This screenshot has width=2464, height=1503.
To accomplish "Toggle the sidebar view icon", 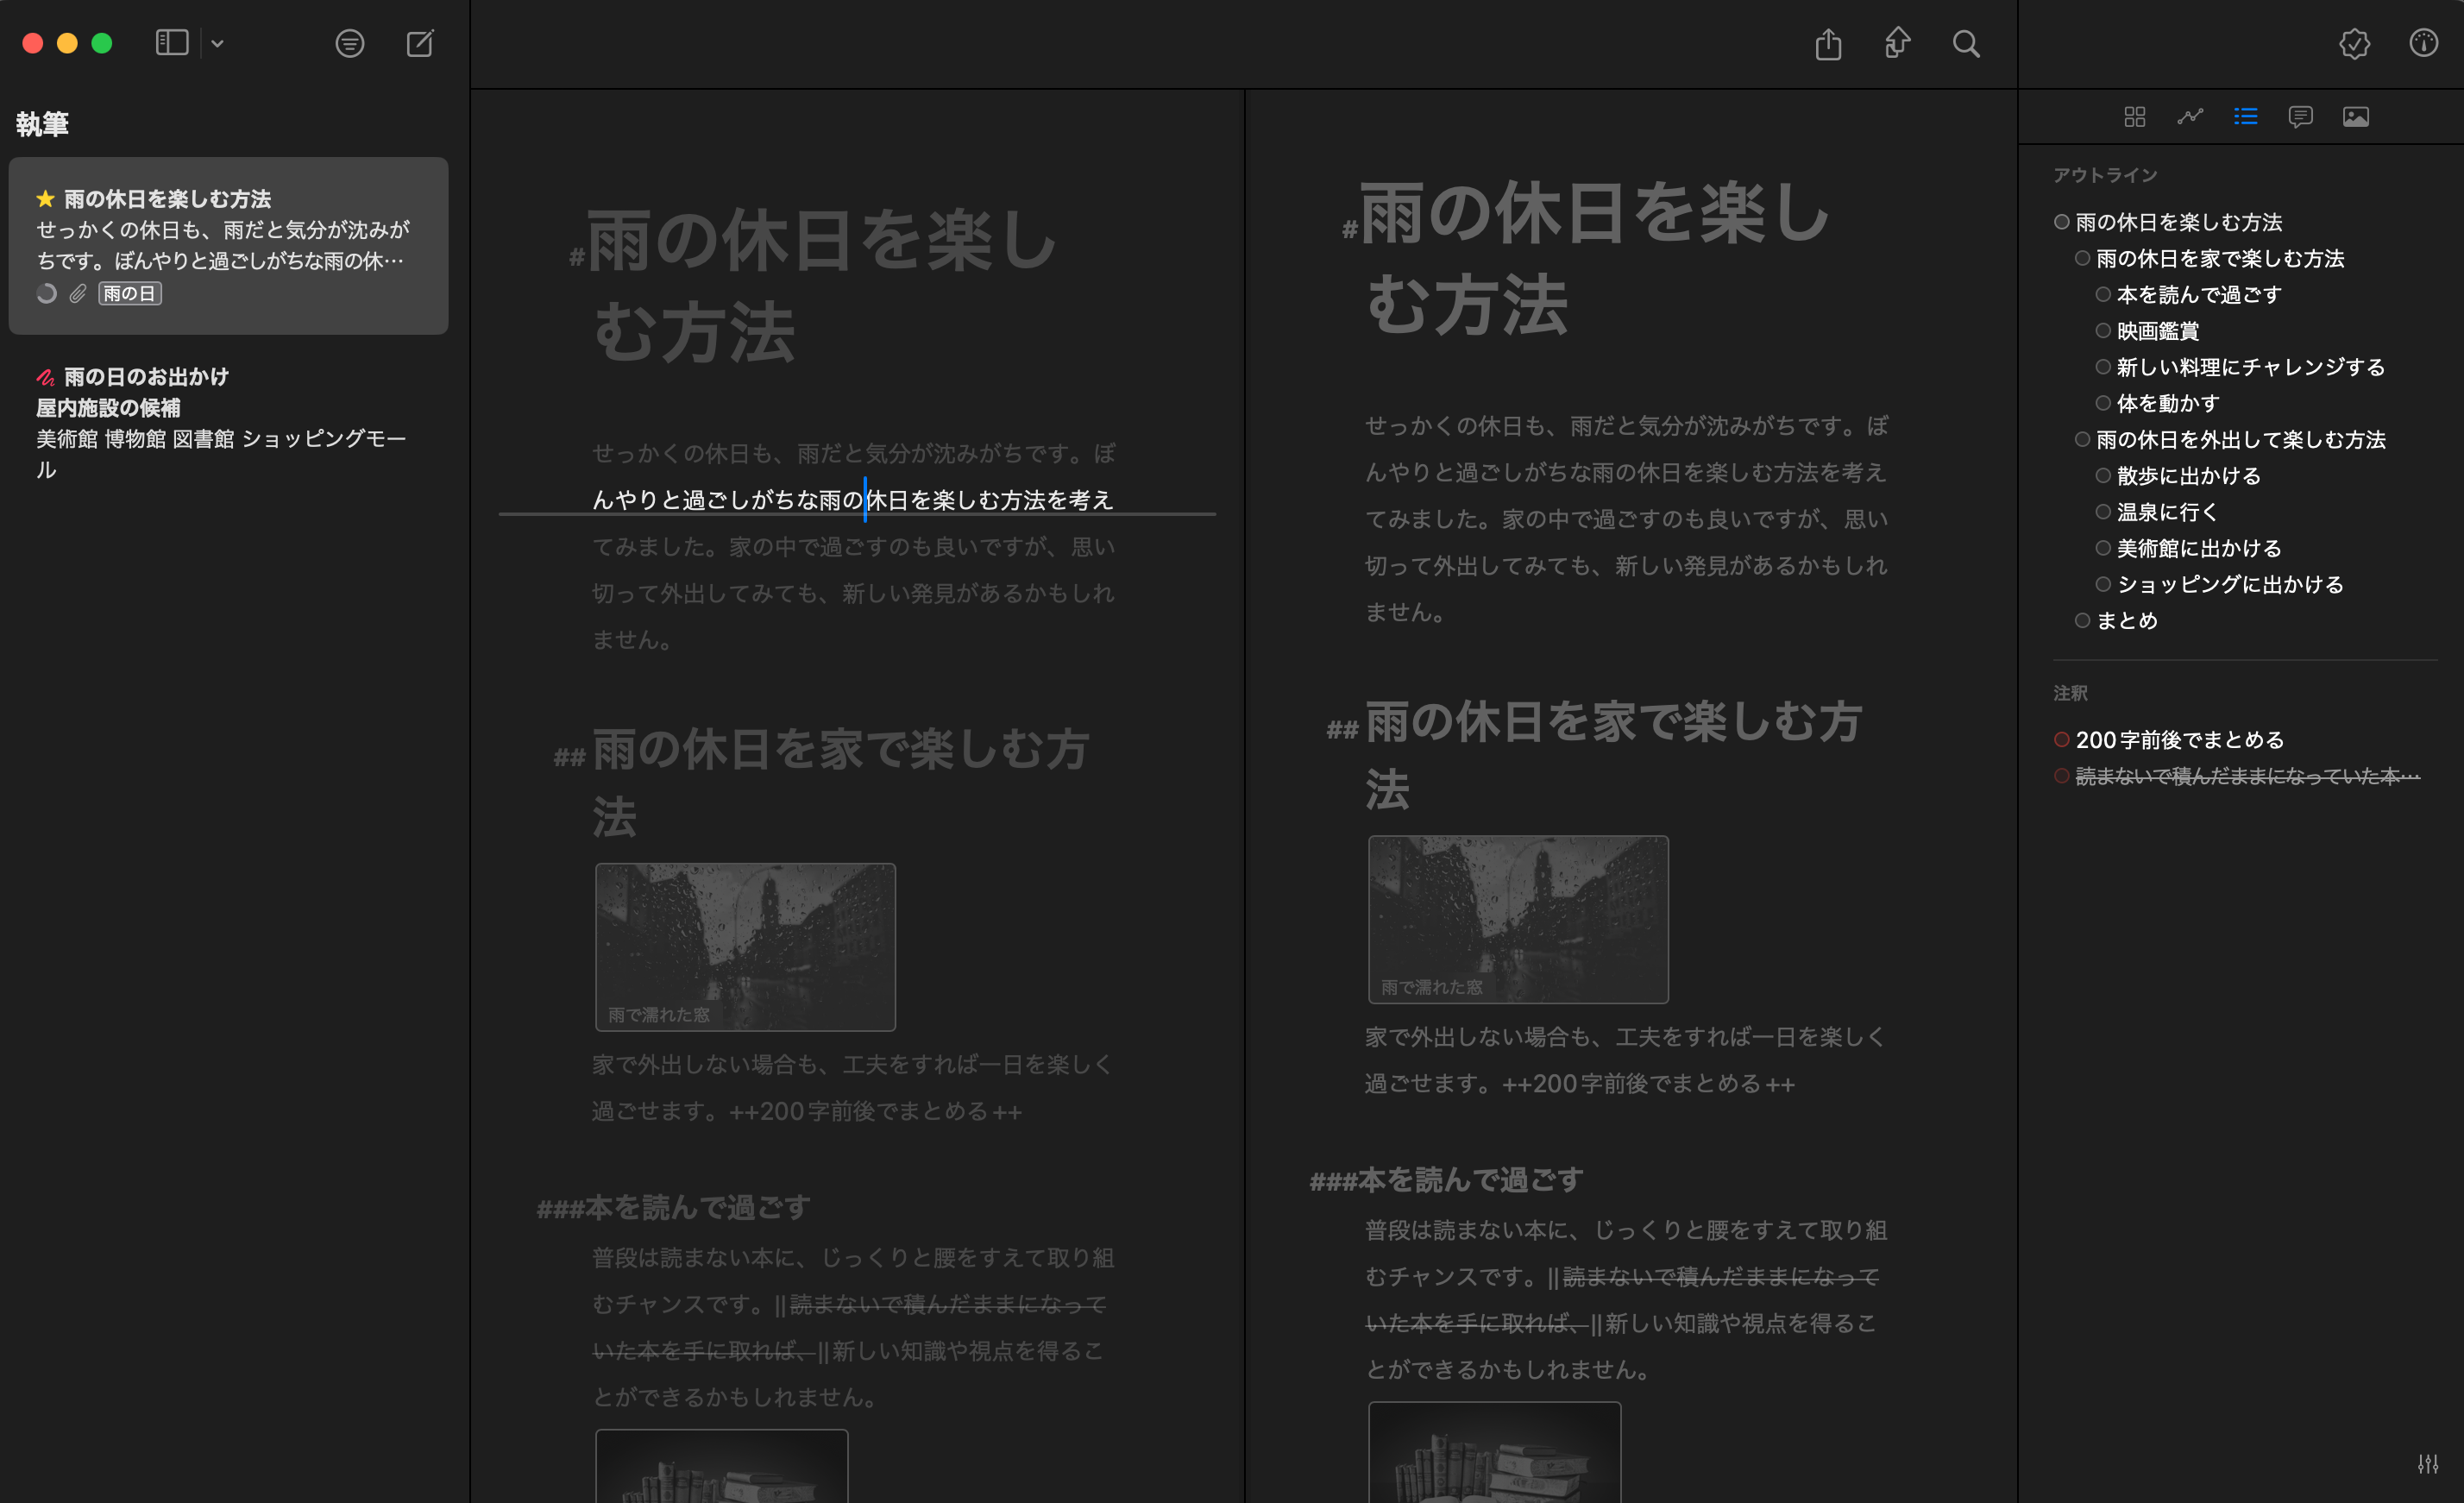I will (172, 43).
